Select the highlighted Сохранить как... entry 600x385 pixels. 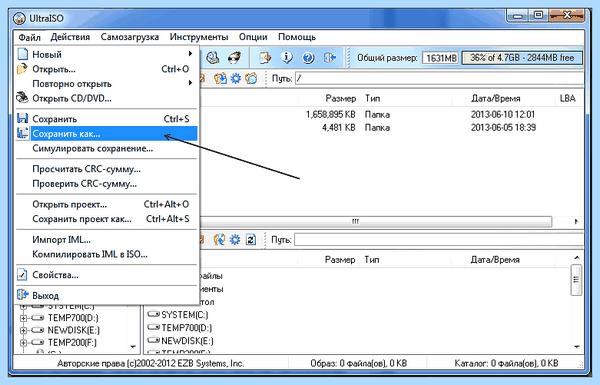tap(106, 134)
